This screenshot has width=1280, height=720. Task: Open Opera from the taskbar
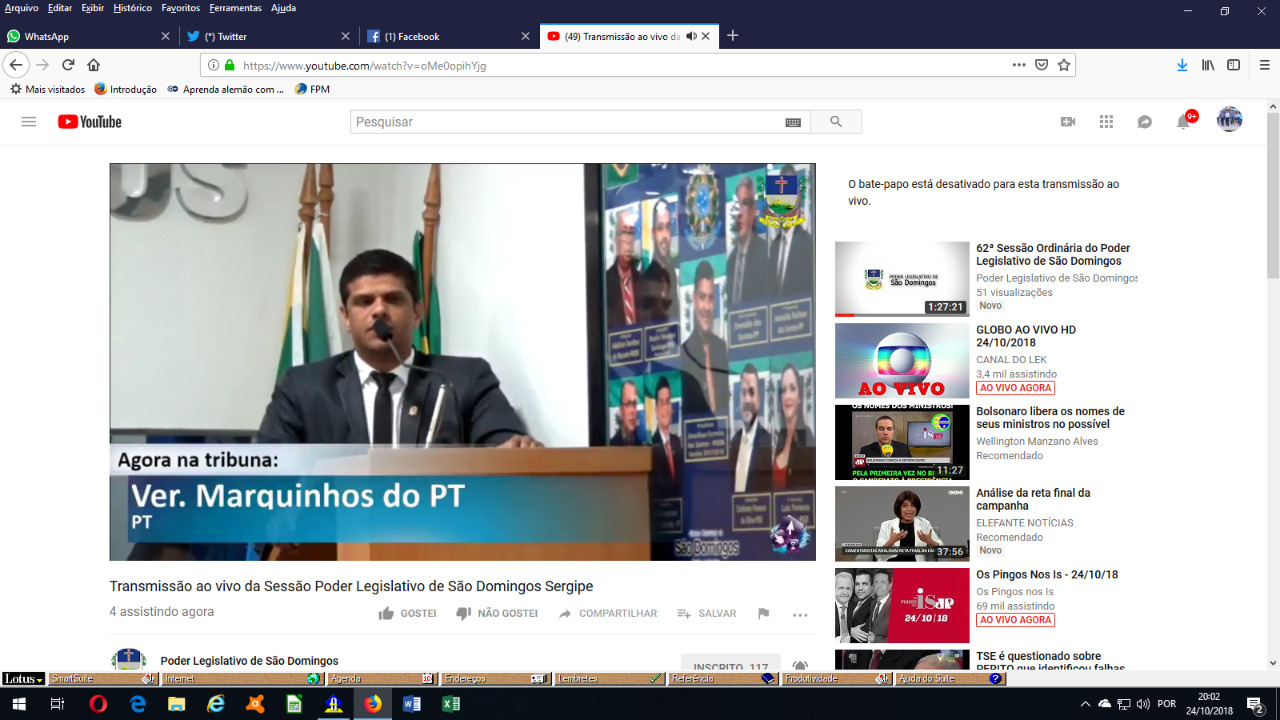pos(98,704)
